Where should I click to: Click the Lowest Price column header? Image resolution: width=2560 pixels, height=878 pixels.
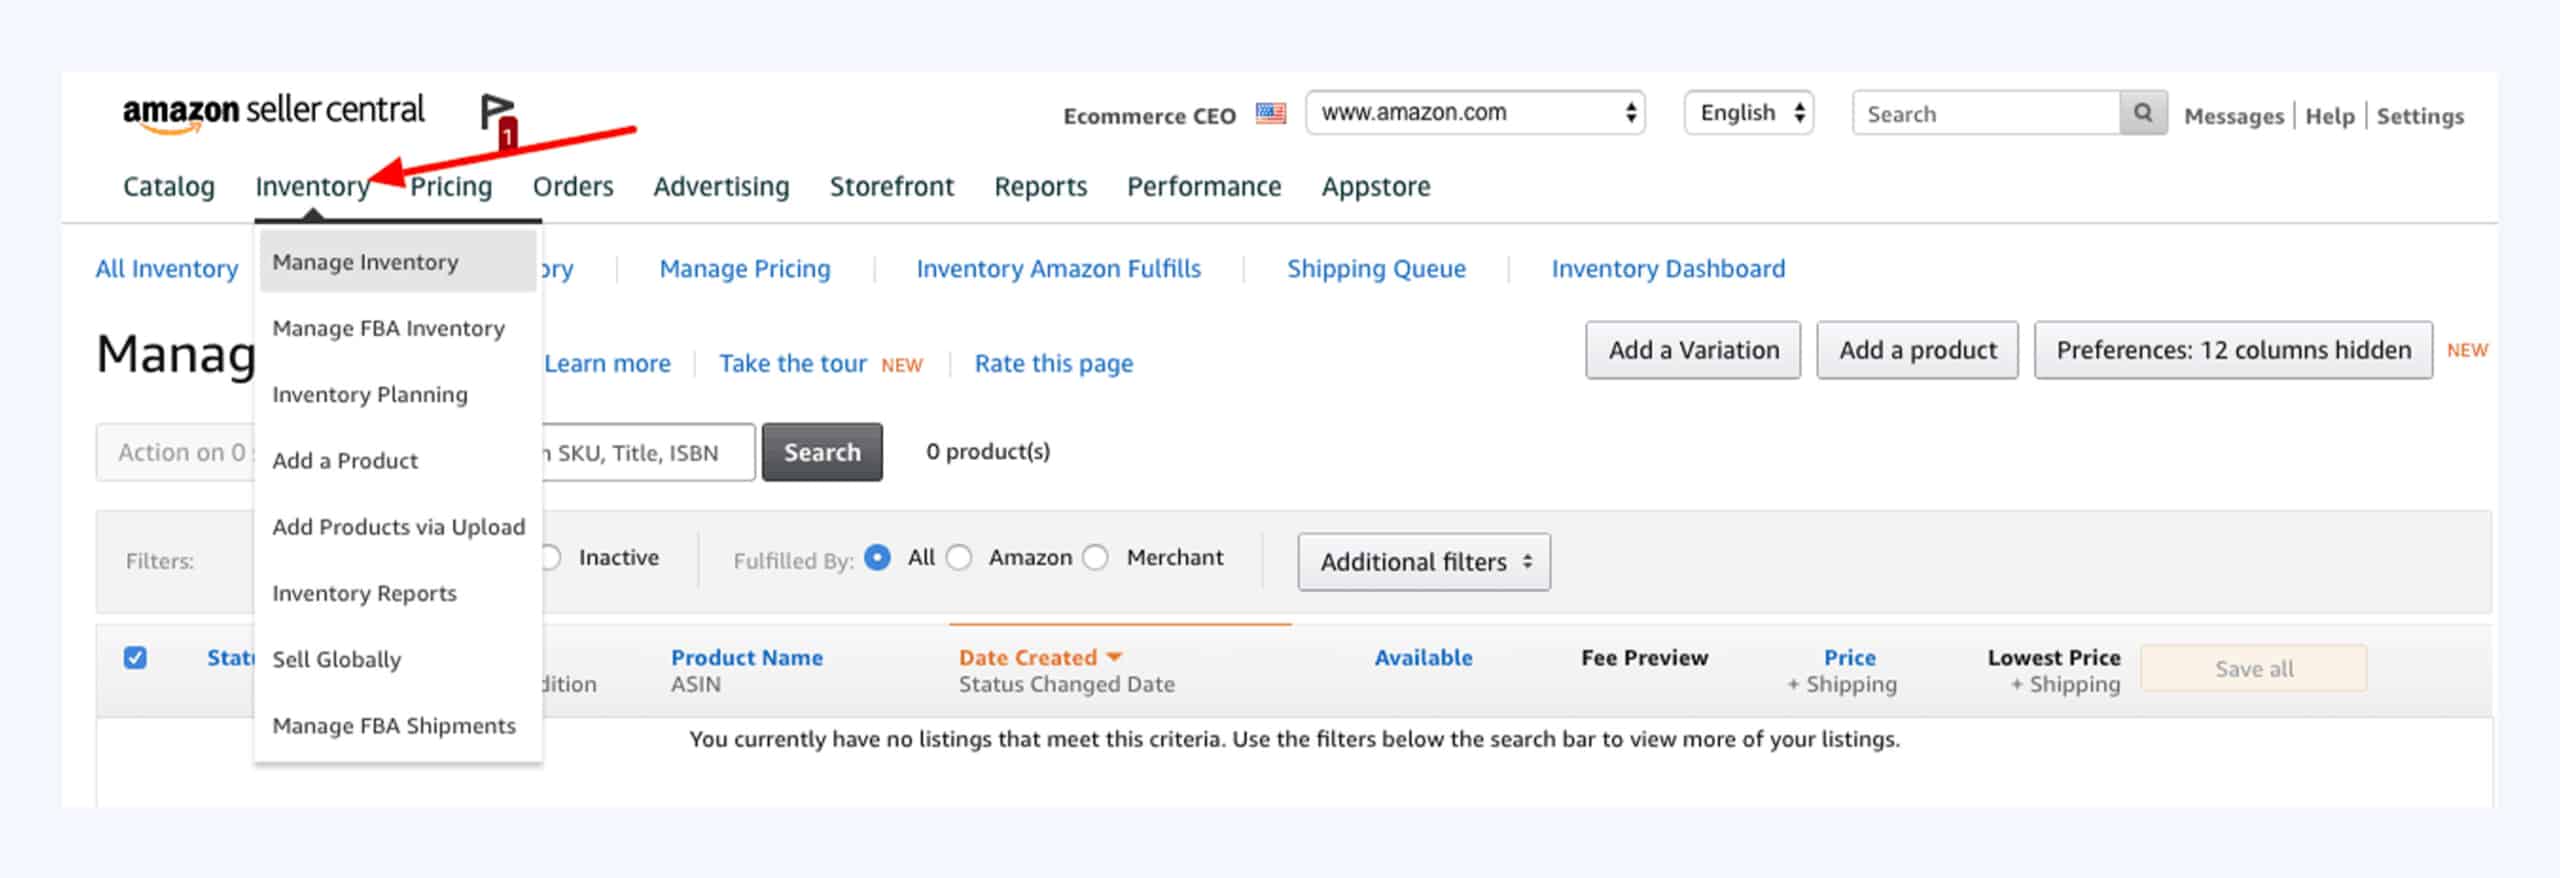tap(2054, 658)
